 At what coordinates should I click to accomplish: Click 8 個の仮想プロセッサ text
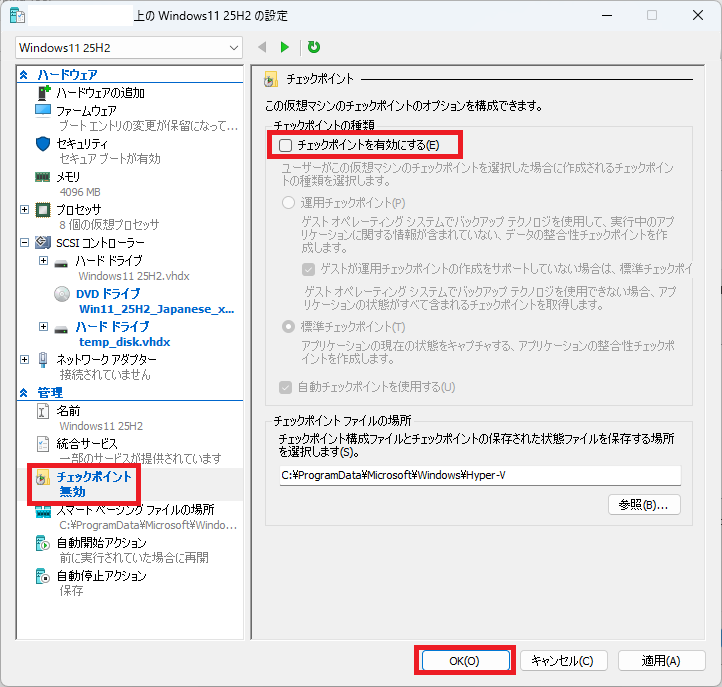pos(109,225)
